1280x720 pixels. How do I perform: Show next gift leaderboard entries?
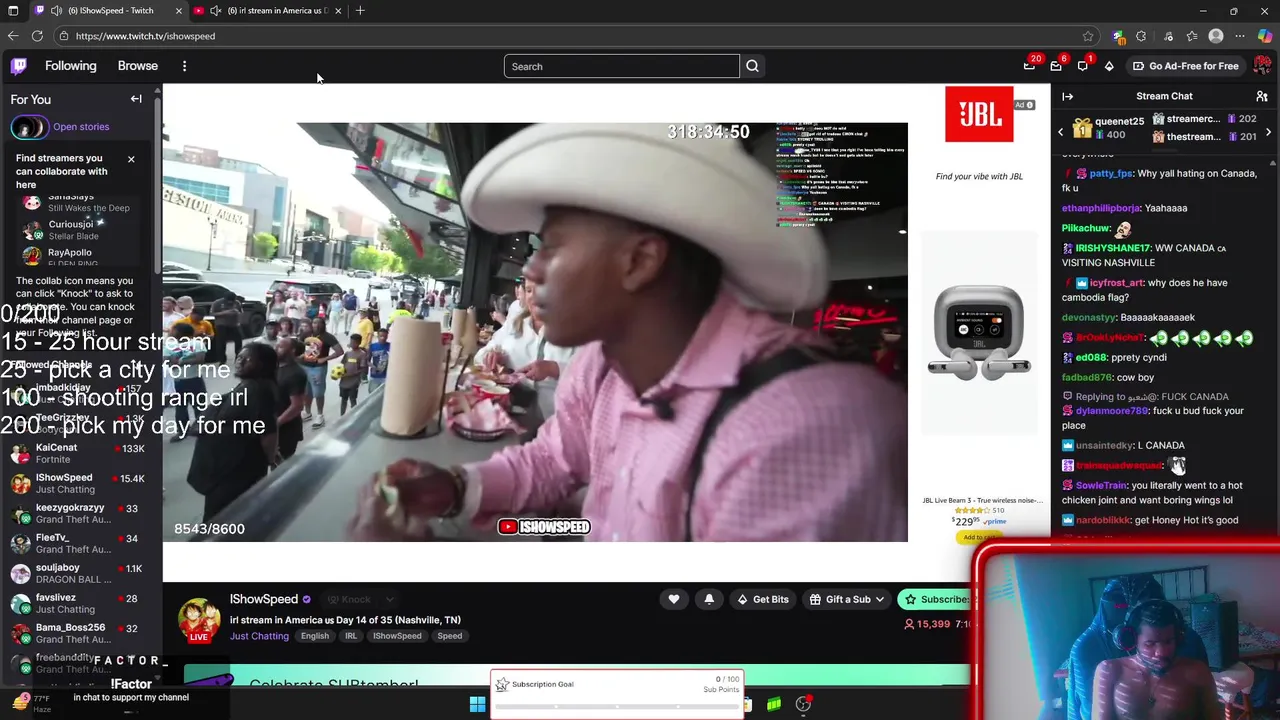(x=1268, y=131)
